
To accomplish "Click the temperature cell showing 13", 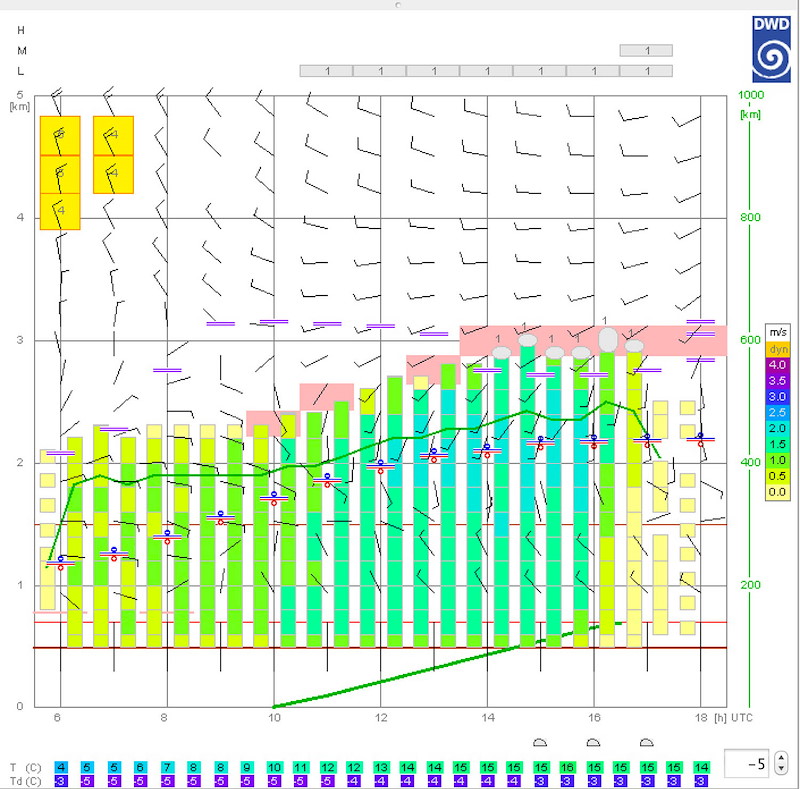I will (381, 767).
